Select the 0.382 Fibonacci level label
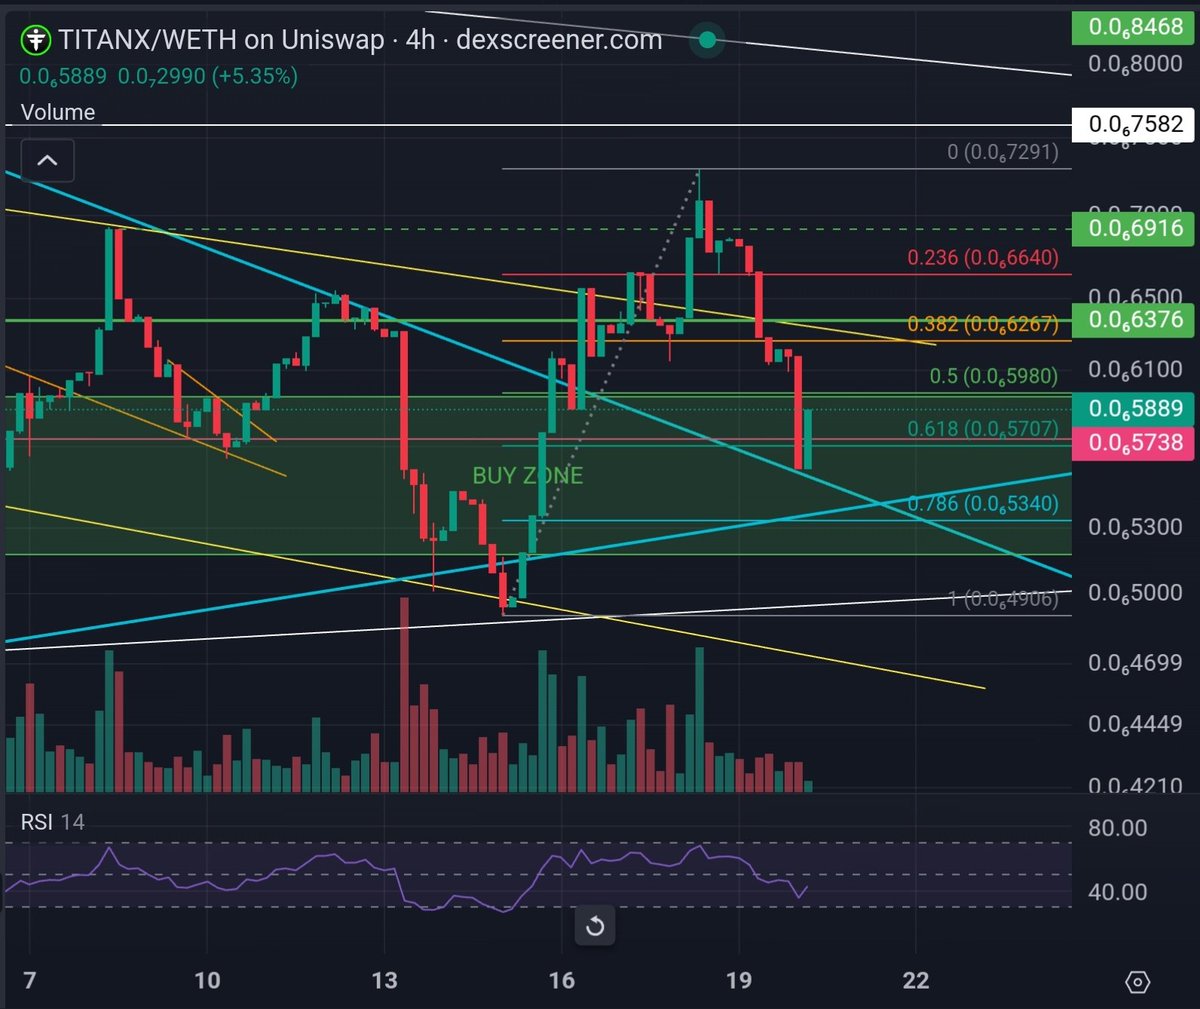1200x1009 pixels. point(982,324)
